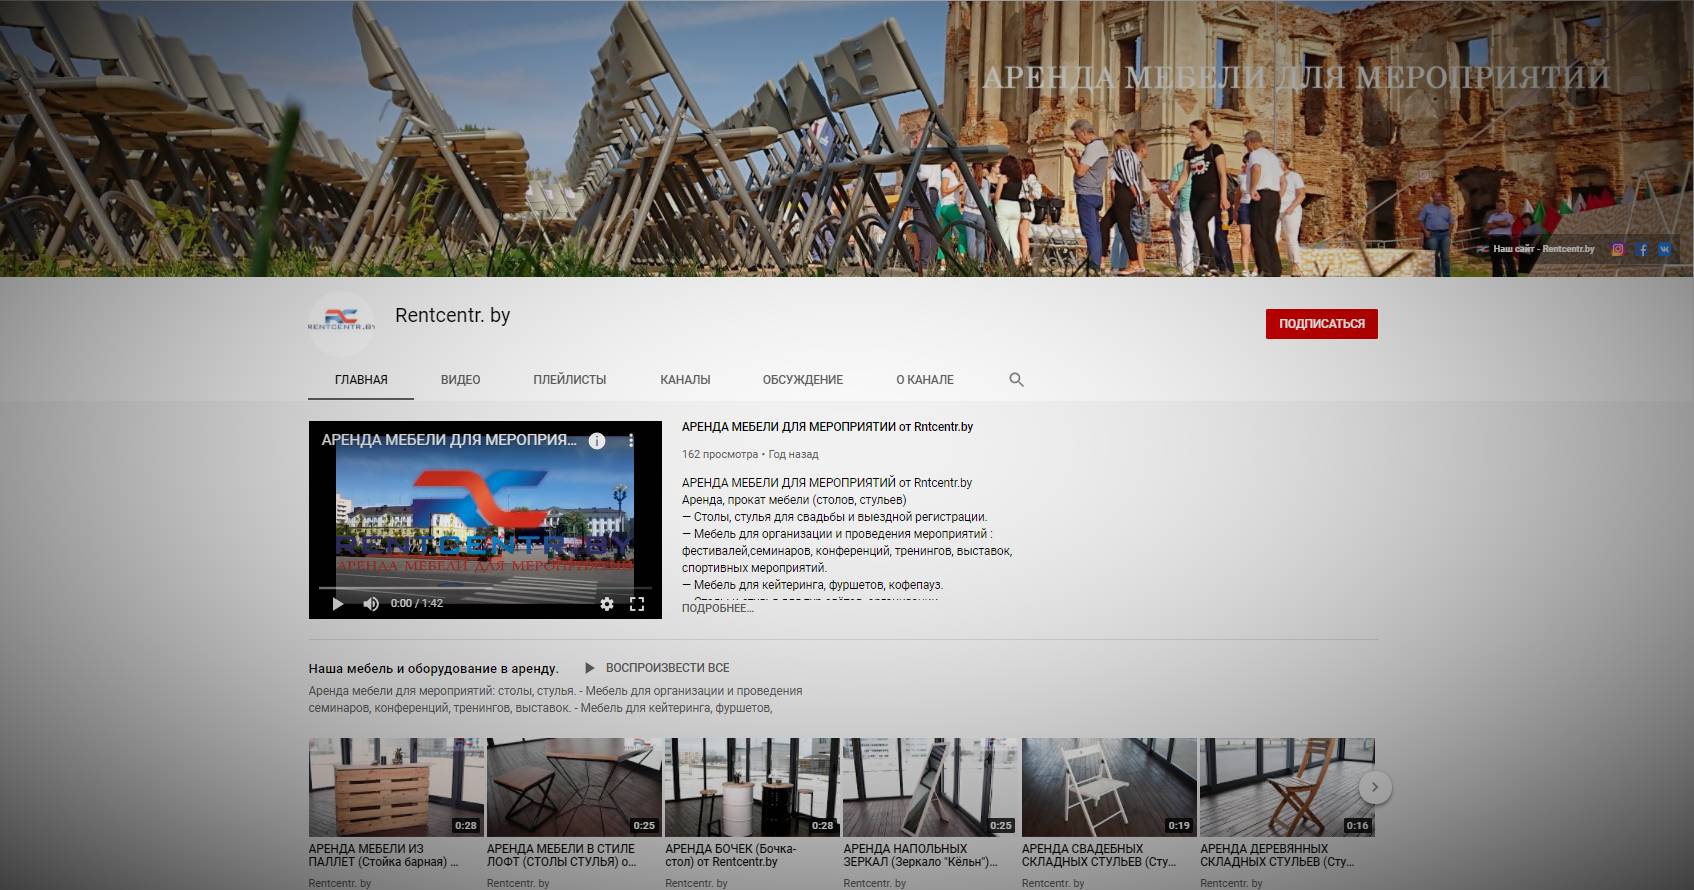Click the Facebook icon in the banner
Viewport: 1694px width, 890px height.
point(1642,249)
